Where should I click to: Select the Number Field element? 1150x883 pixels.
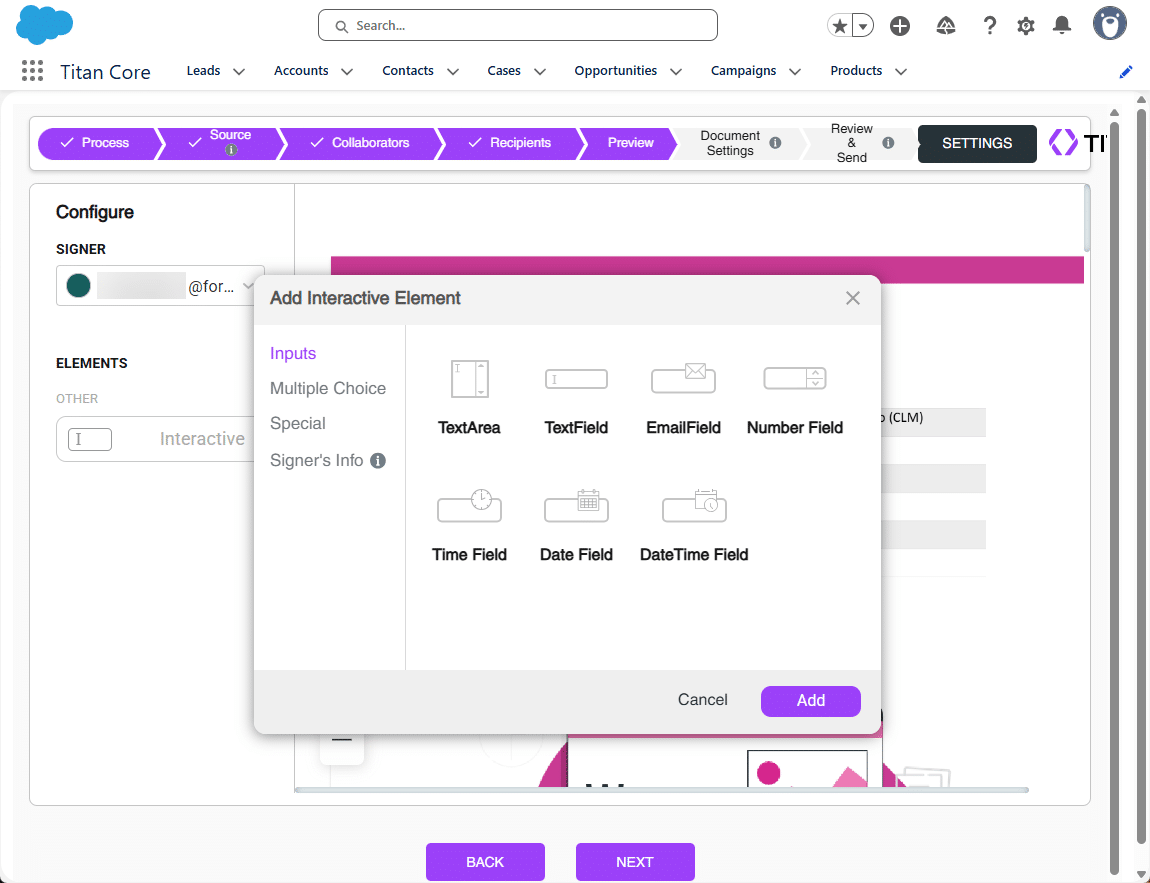point(795,380)
